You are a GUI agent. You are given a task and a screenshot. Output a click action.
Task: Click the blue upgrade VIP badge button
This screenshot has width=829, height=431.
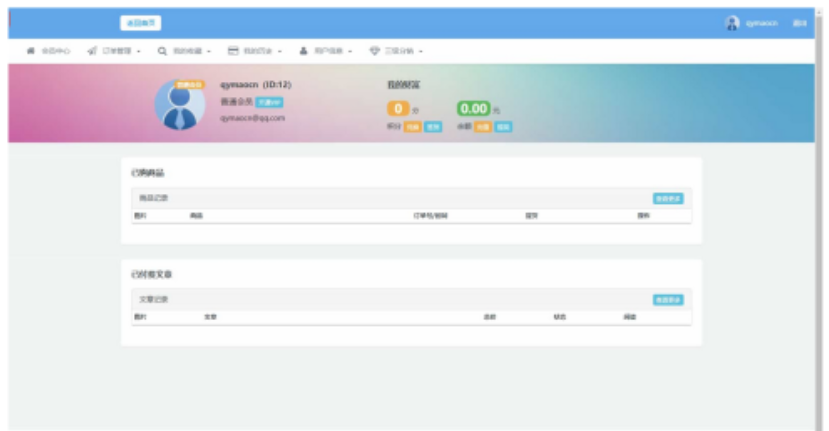269,102
